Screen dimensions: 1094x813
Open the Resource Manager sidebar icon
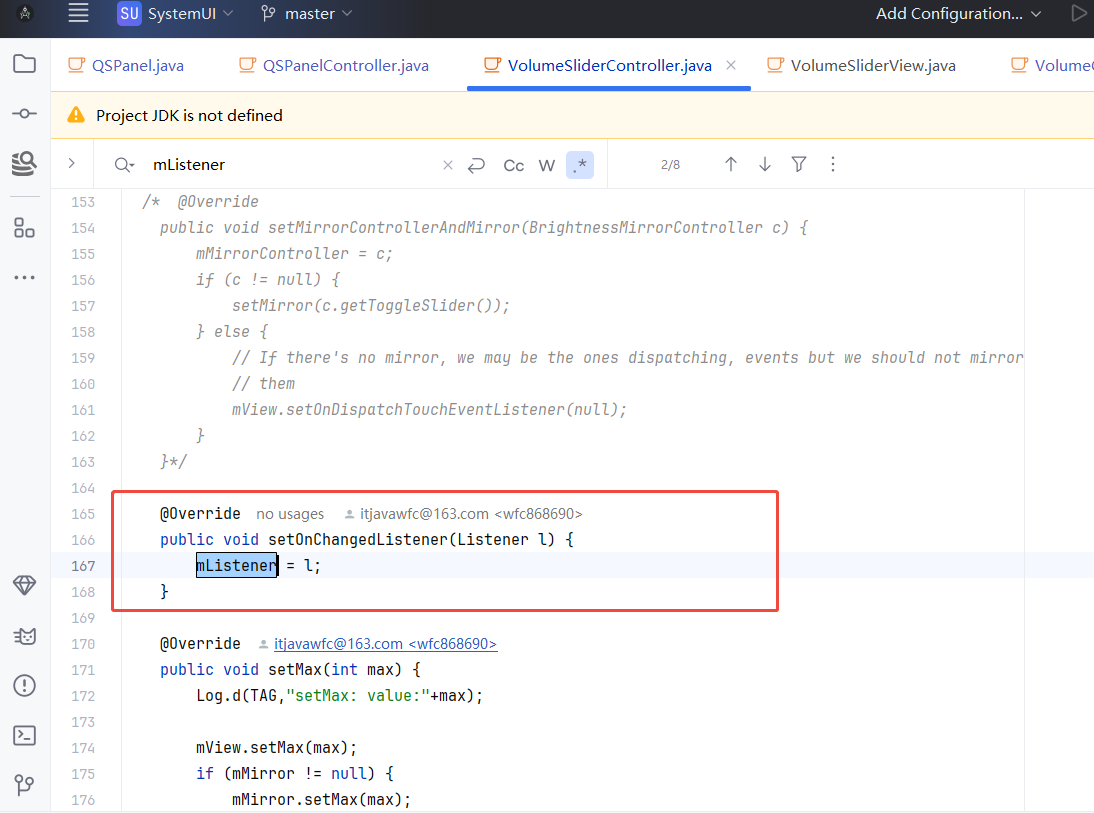(x=24, y=163)
